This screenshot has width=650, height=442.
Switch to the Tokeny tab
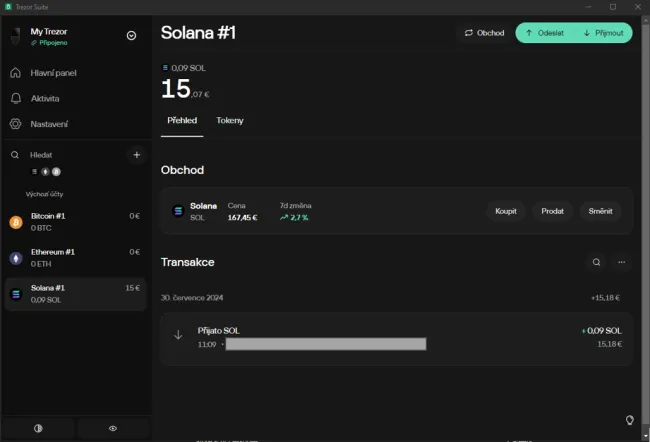point(230,120)
